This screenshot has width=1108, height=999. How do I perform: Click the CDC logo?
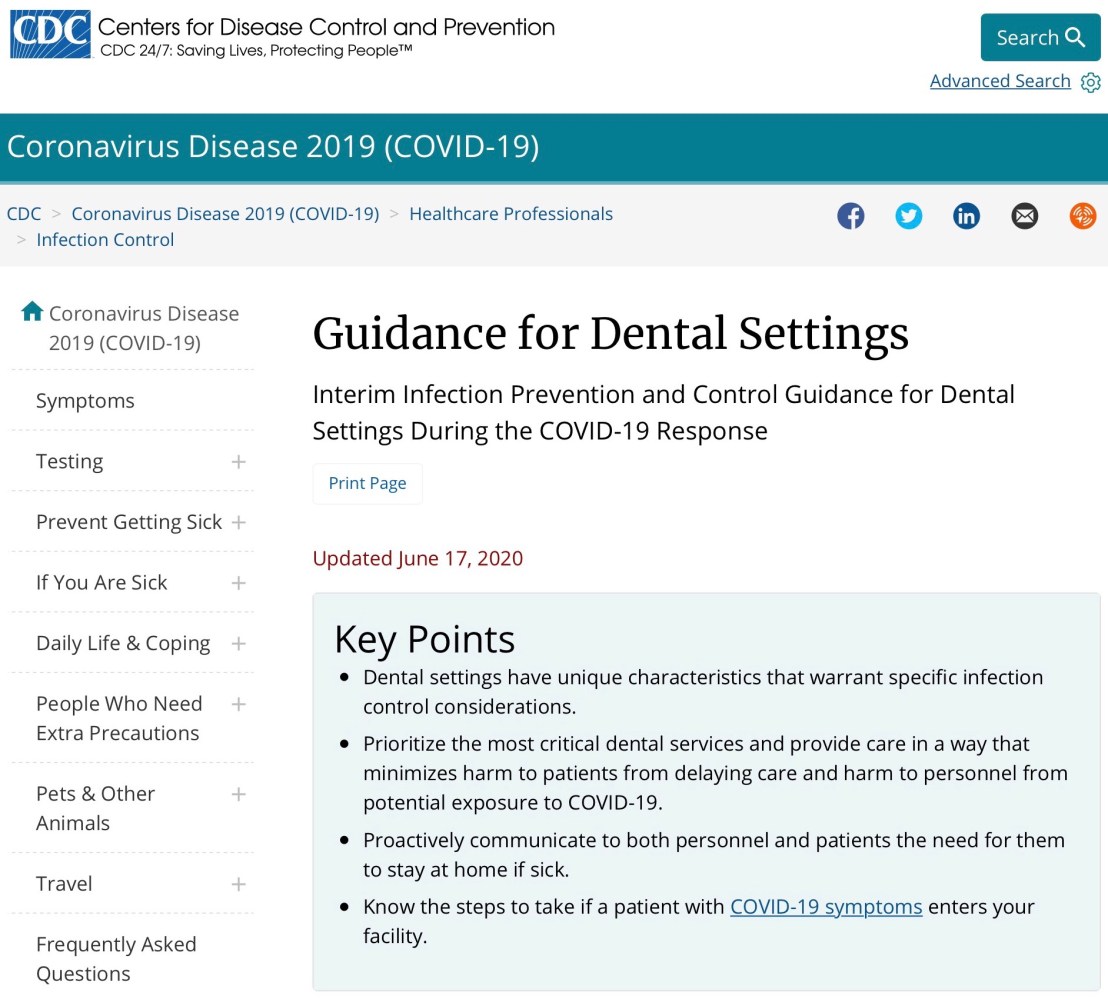50,35
